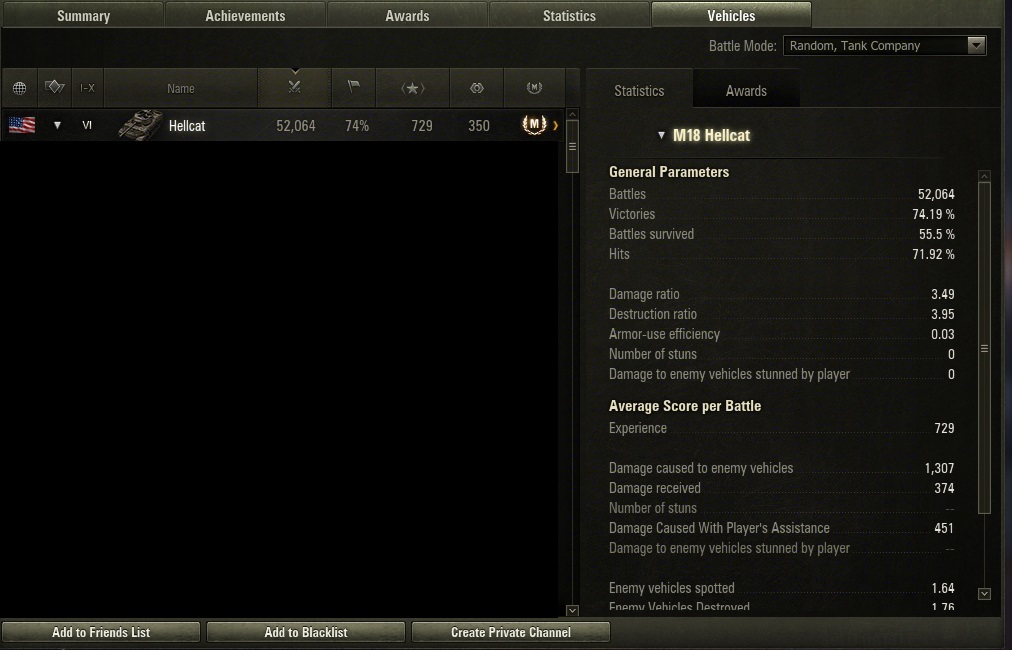Click the Average Score per Battle heading
The height and width of the screenshot is (650, 1012).
685,406
